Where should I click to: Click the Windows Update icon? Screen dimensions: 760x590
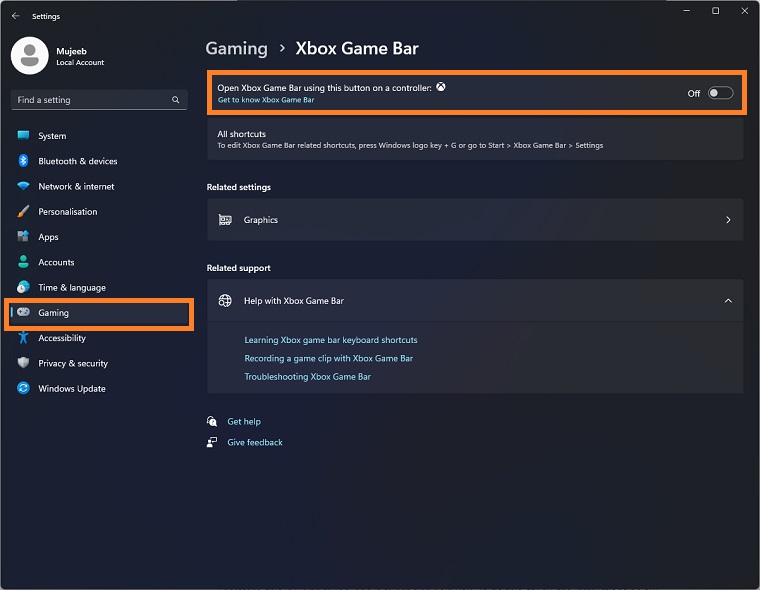tap(23, 388)
